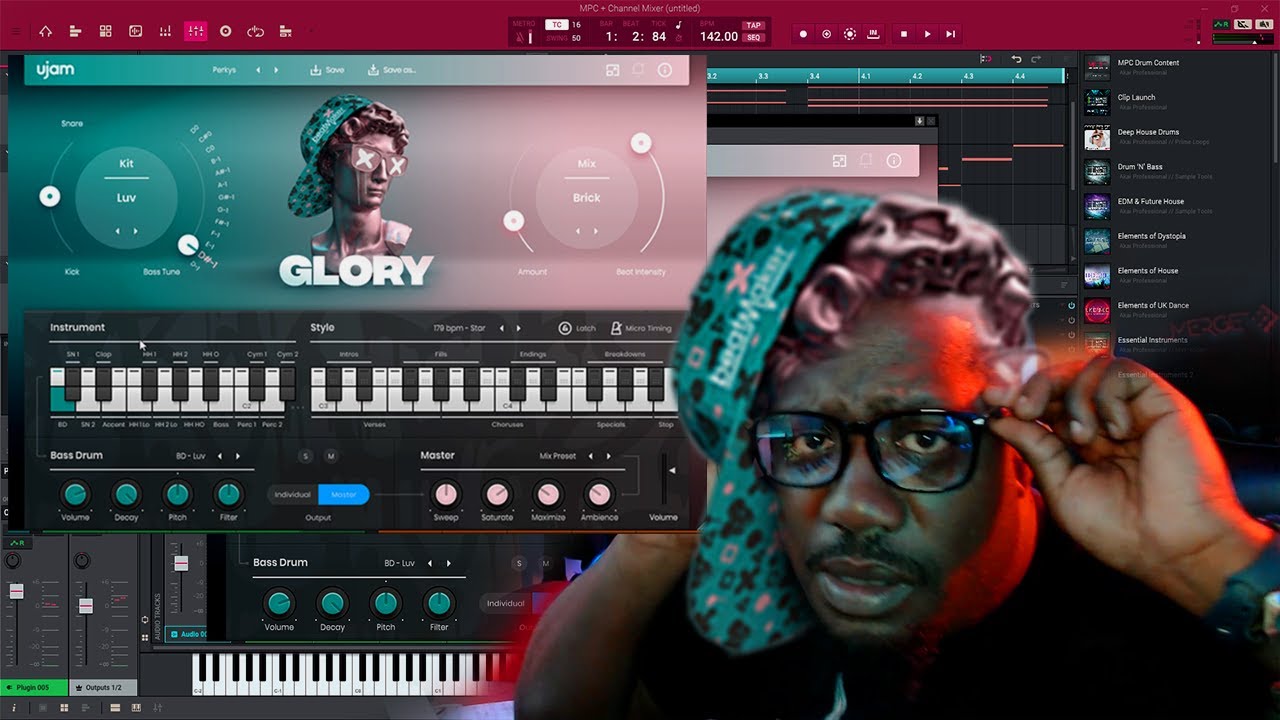The image size is (1280, 720).
Task: Click the Glory plugin resize window icon
Action: tap(613, 70)
